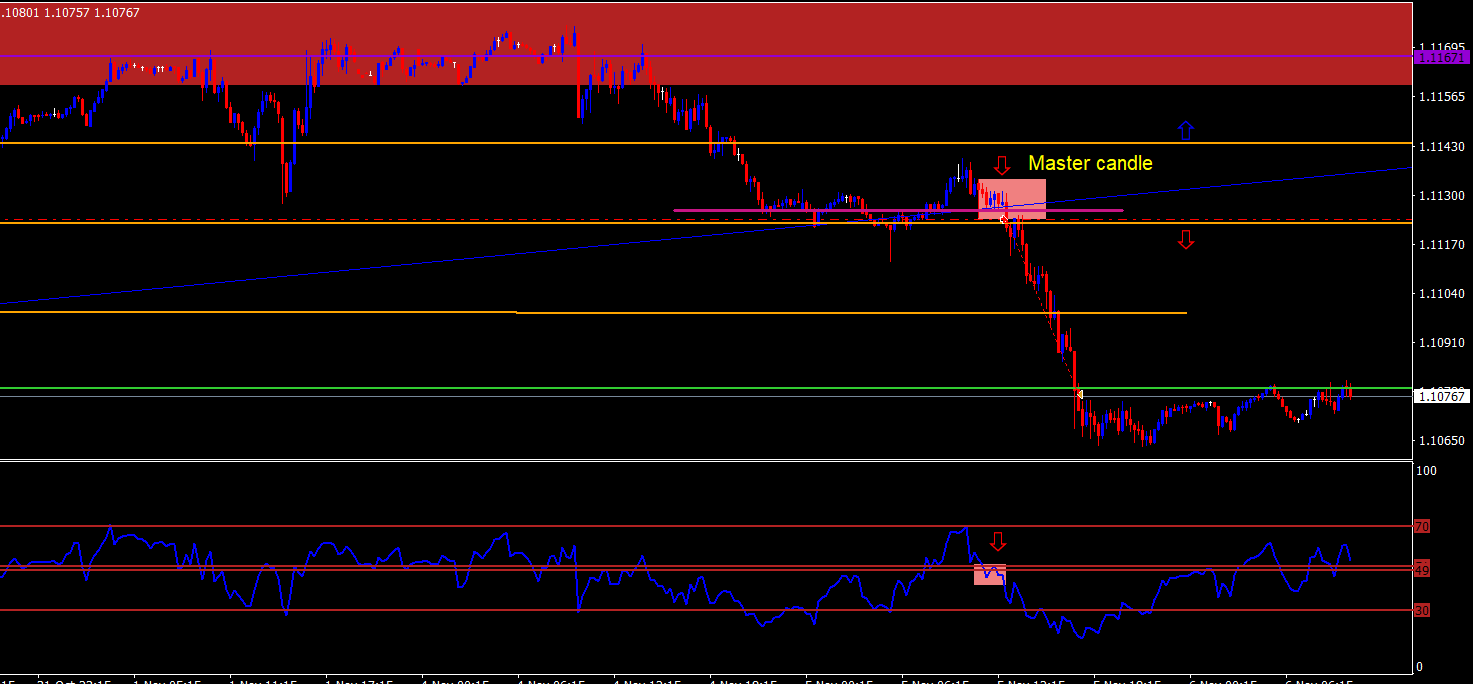Click the RSI level 30 label

[1422, 610]
